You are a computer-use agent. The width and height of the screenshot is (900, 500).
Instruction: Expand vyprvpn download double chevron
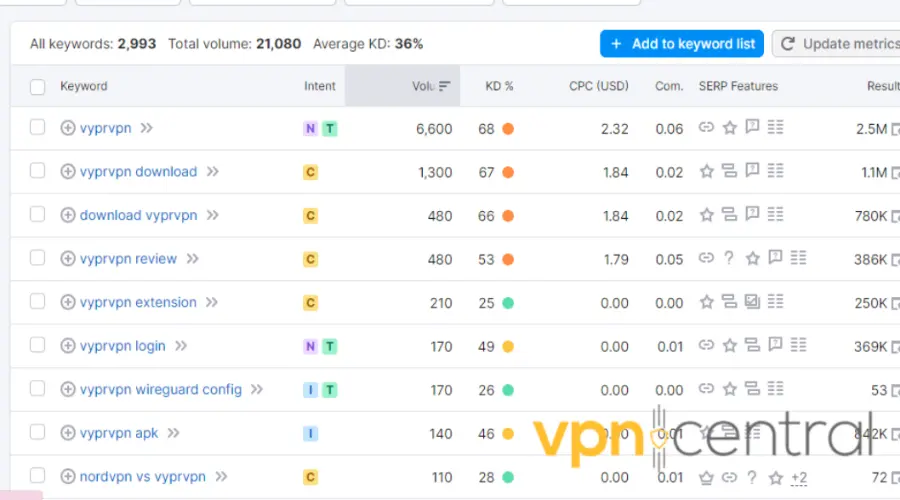[x=212, y=172]
